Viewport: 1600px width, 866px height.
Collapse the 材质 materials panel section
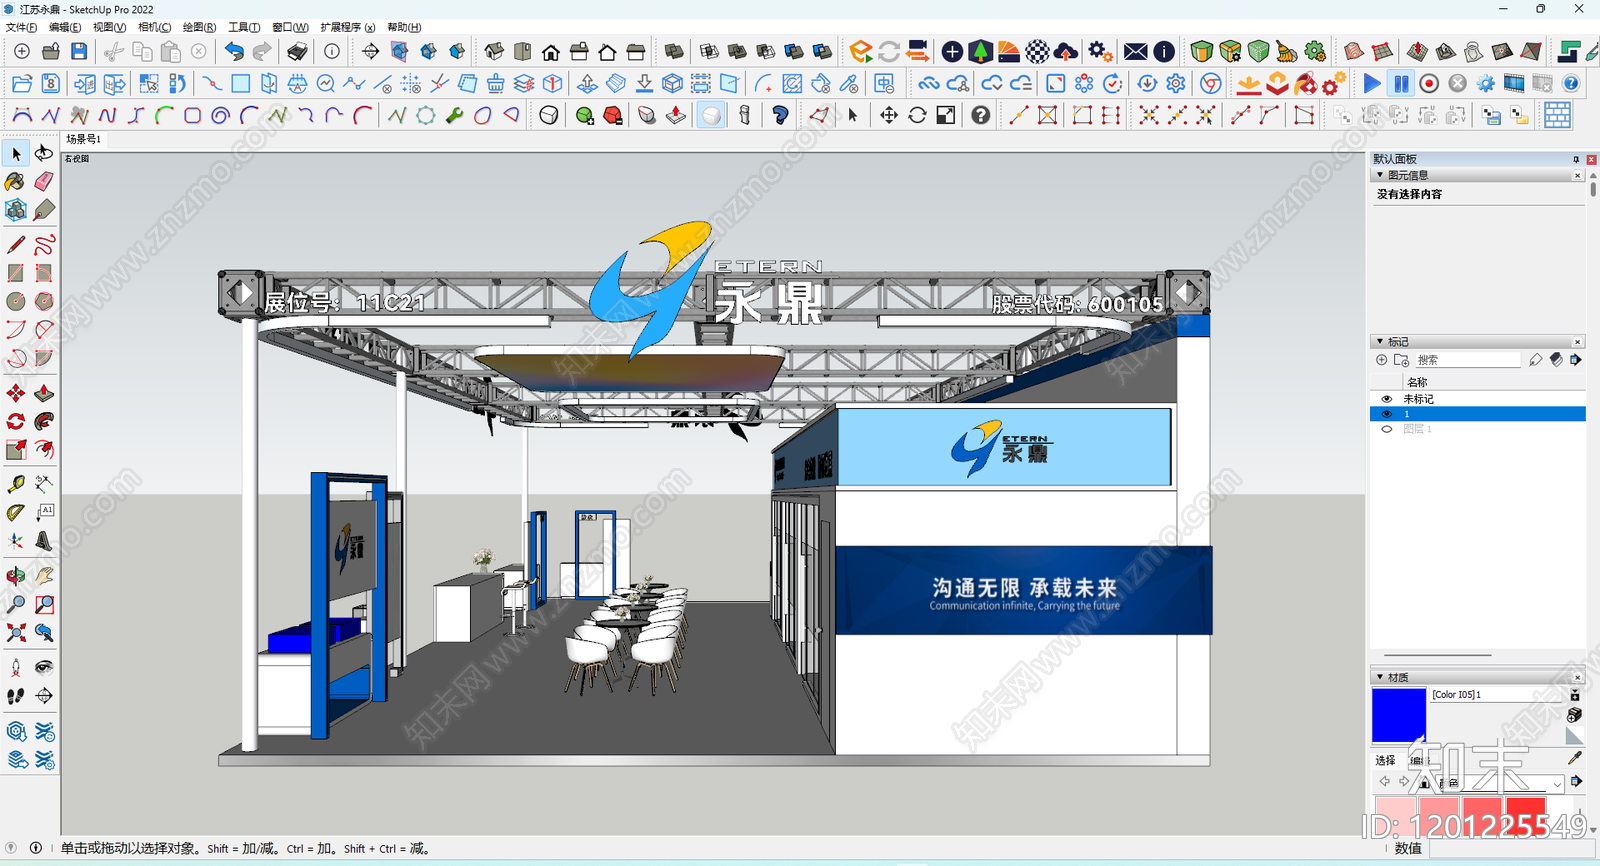click(1380, 677)
